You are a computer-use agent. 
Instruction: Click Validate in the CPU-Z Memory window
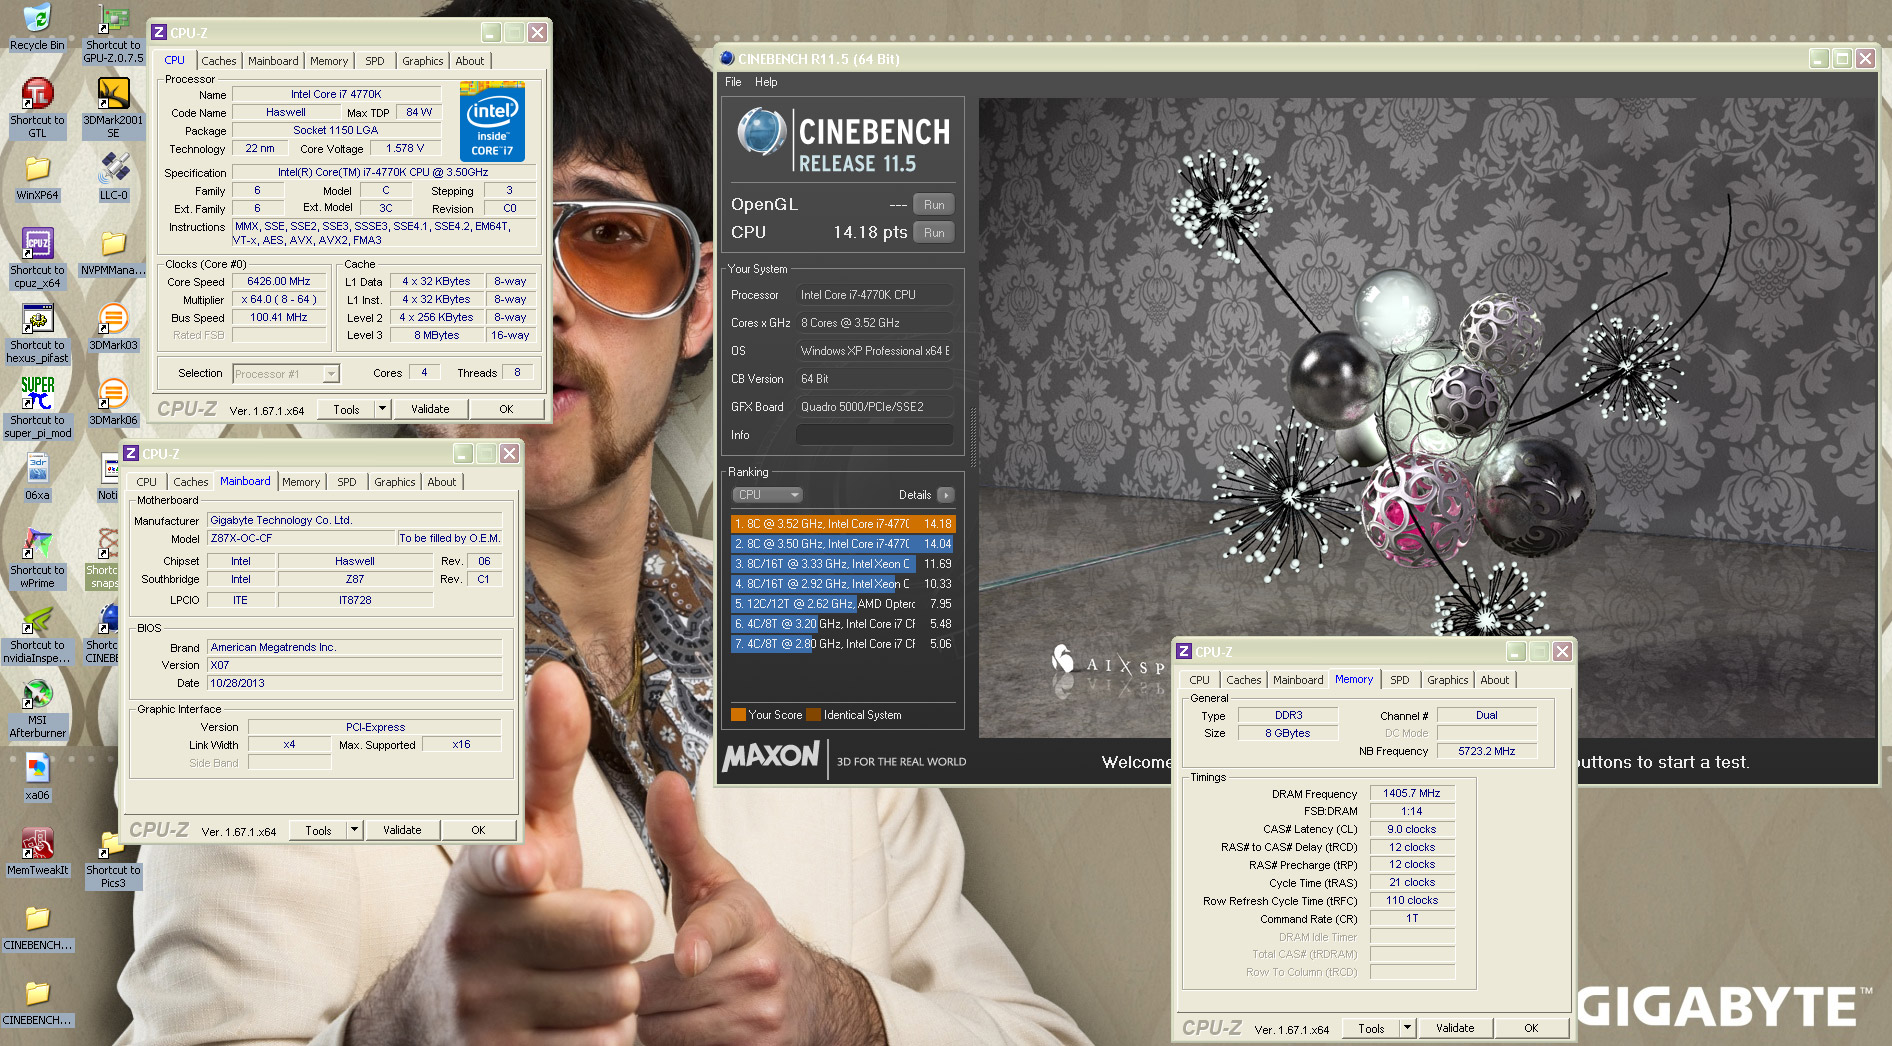(1455, 1028)
